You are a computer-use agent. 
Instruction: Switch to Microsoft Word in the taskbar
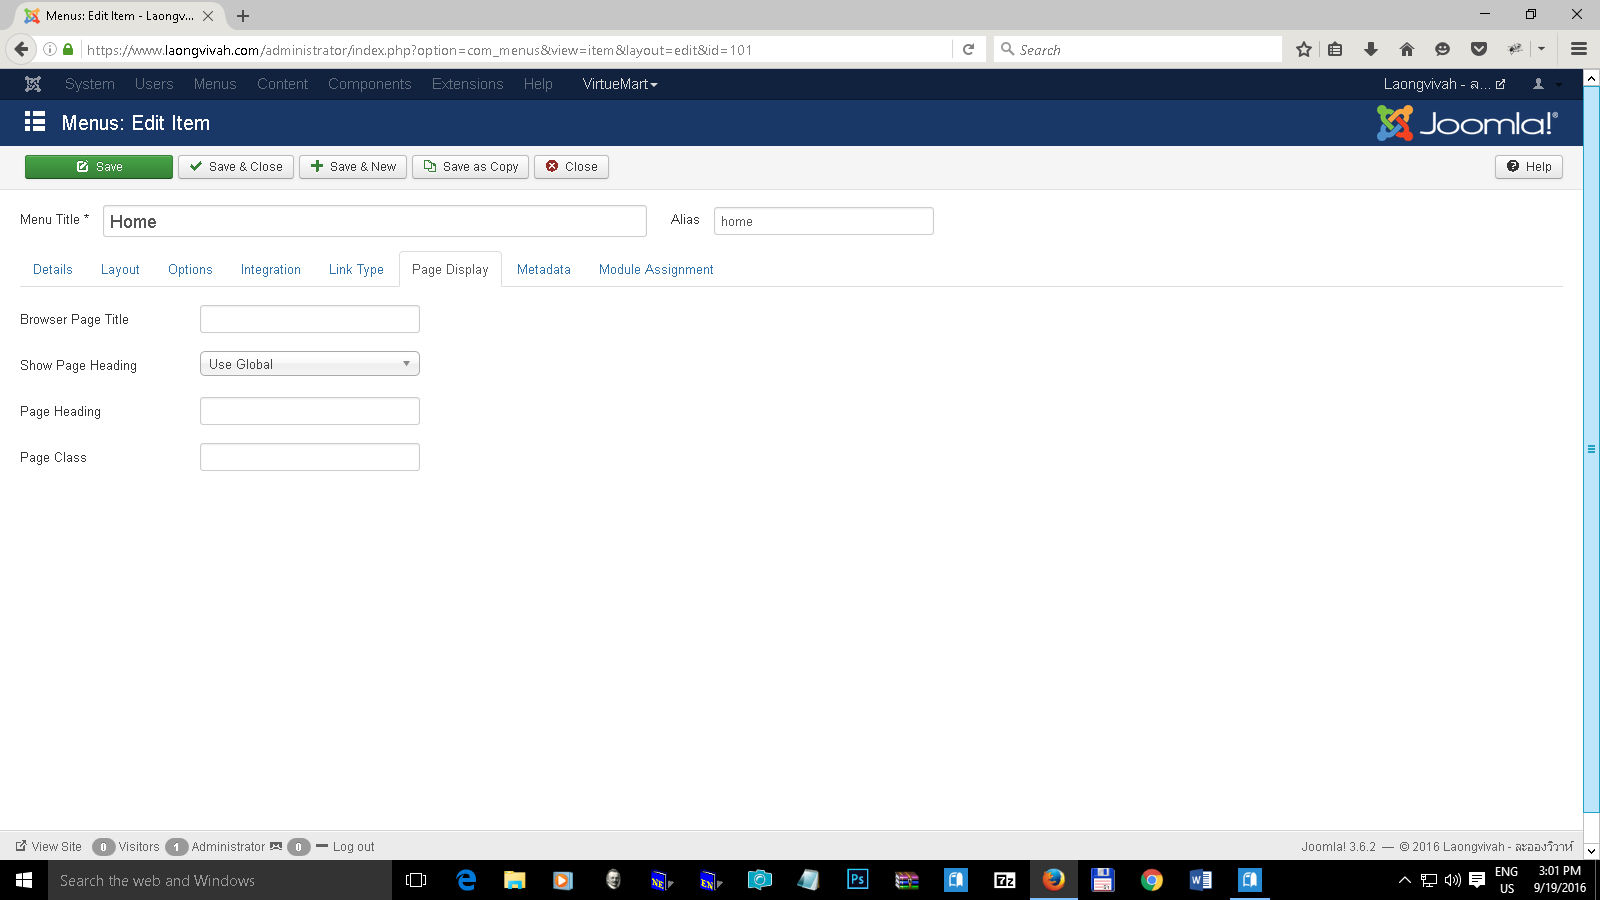[x=1200, y=880]
